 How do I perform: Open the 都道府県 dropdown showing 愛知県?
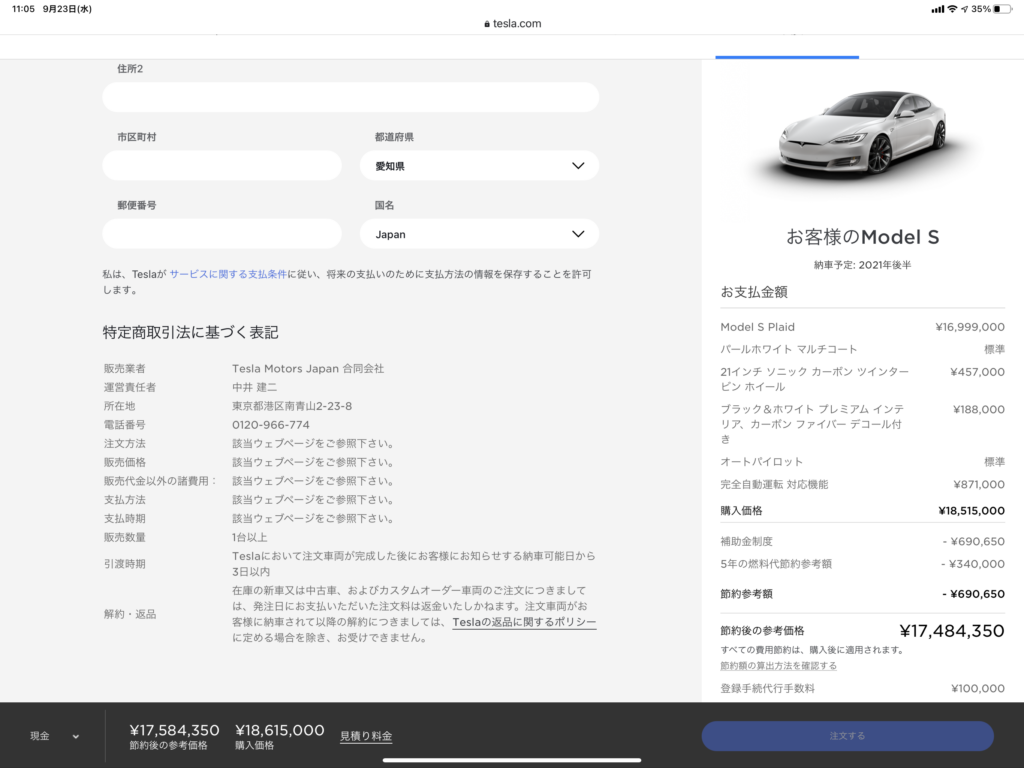pyautogui.click(x=479, y=166)
